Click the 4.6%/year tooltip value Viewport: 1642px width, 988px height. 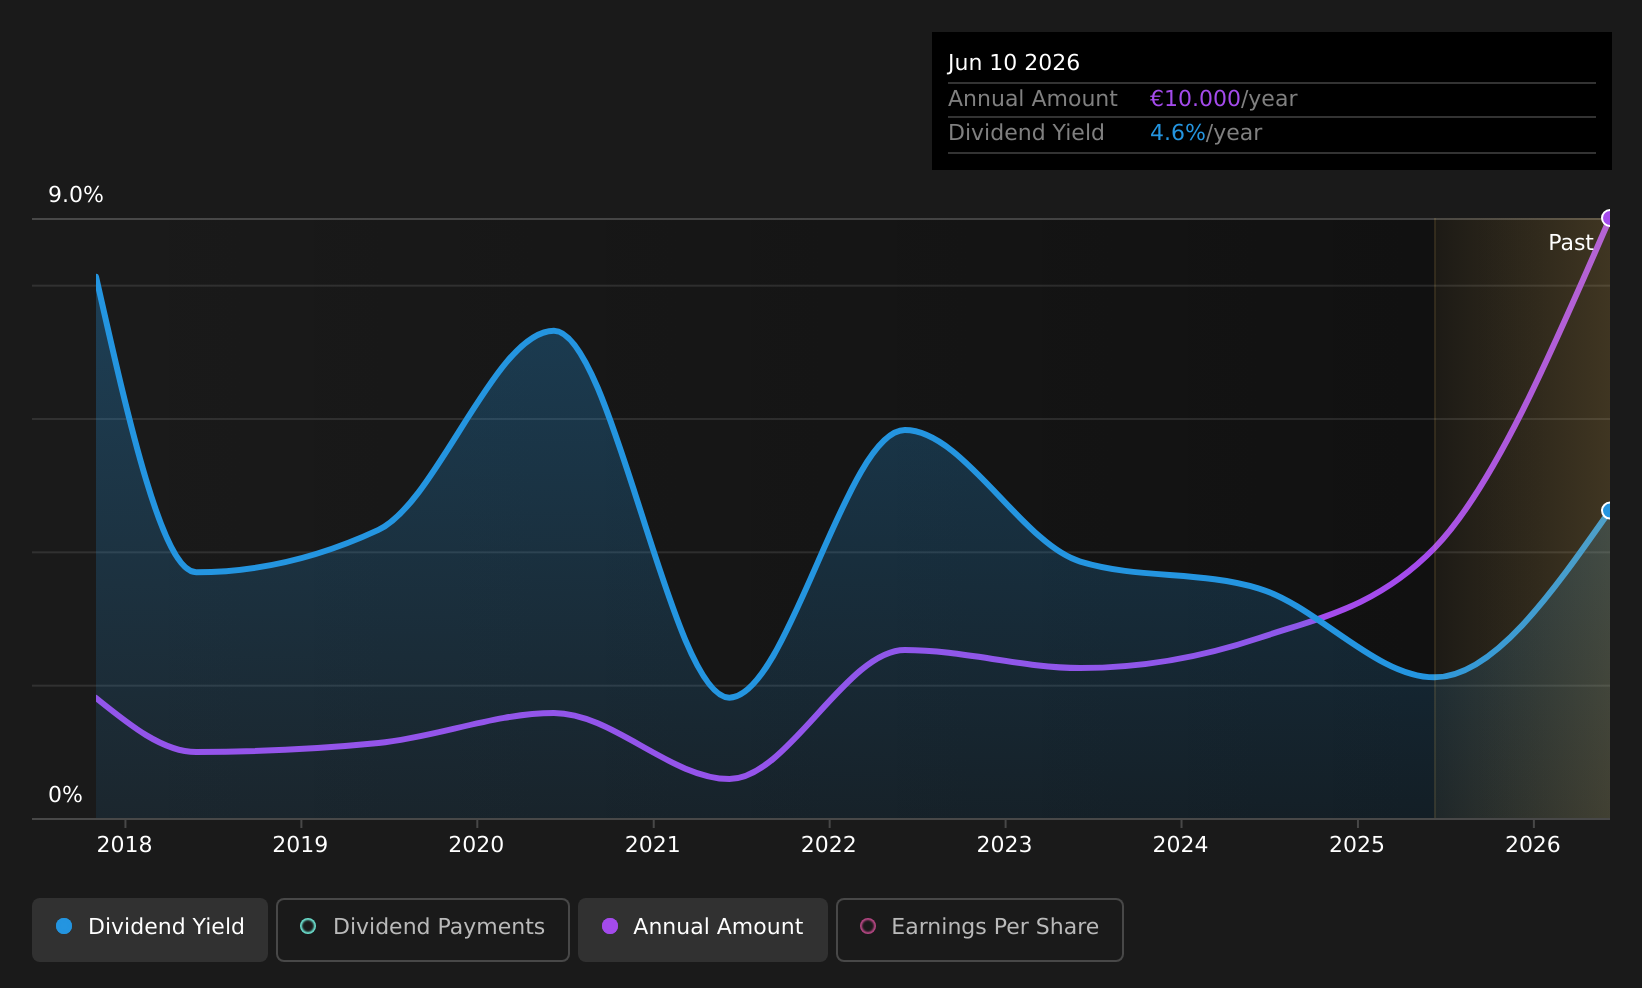(1206, 133)
